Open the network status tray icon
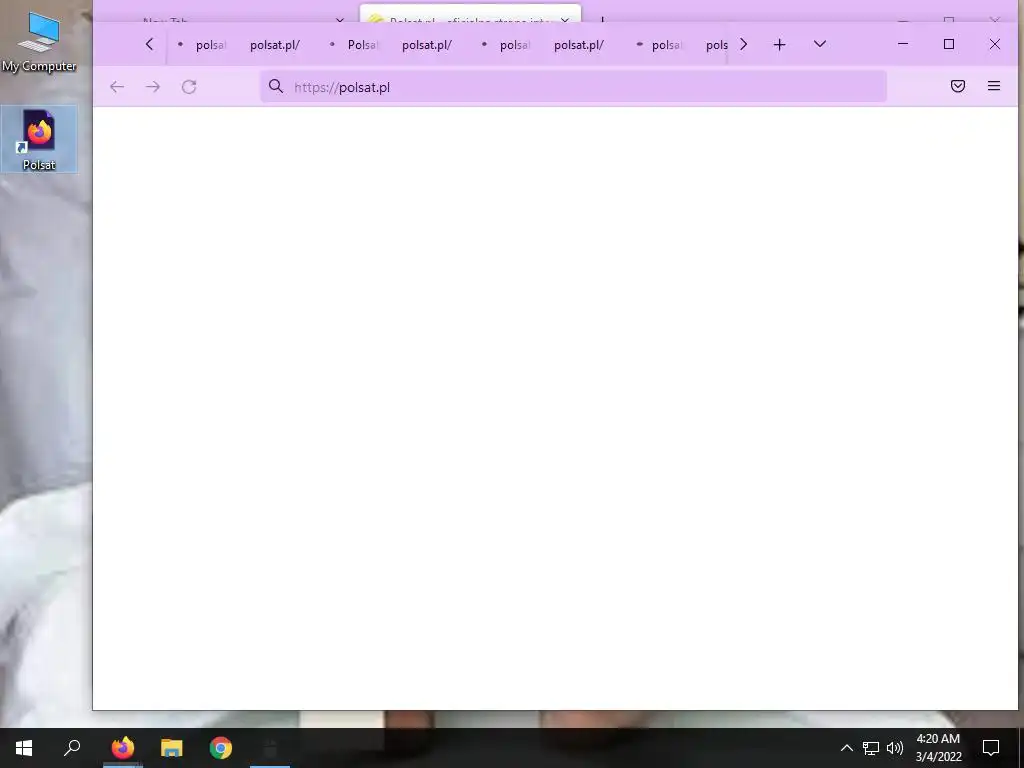This screenshot has height=768, width=1024. pos(871,748)
